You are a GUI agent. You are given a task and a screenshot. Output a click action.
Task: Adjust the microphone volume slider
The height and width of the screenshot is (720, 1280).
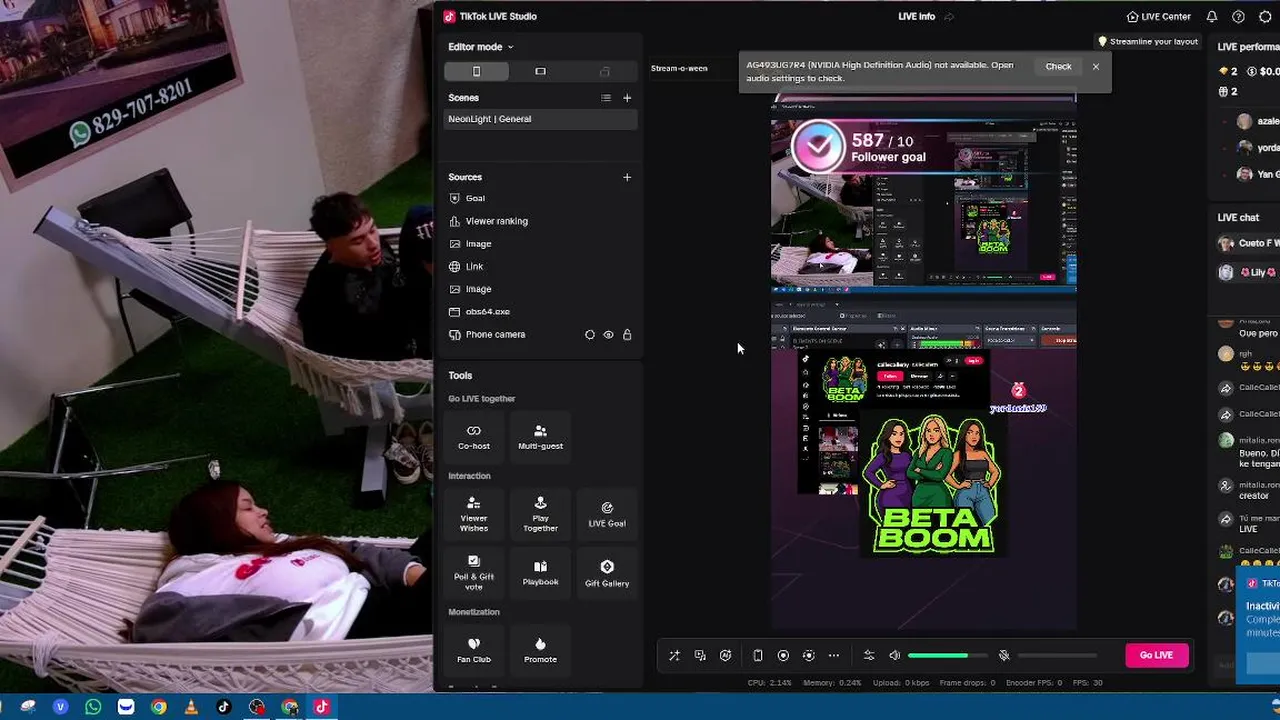pos(1057,656)
